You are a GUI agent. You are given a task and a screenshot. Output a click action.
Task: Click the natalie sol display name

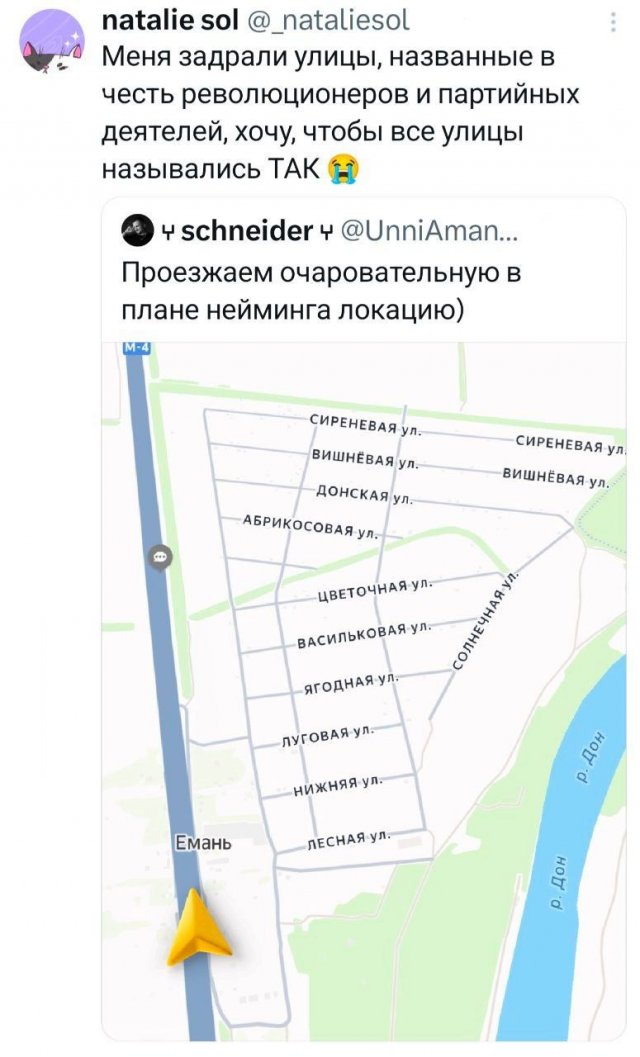pos(169,21)
